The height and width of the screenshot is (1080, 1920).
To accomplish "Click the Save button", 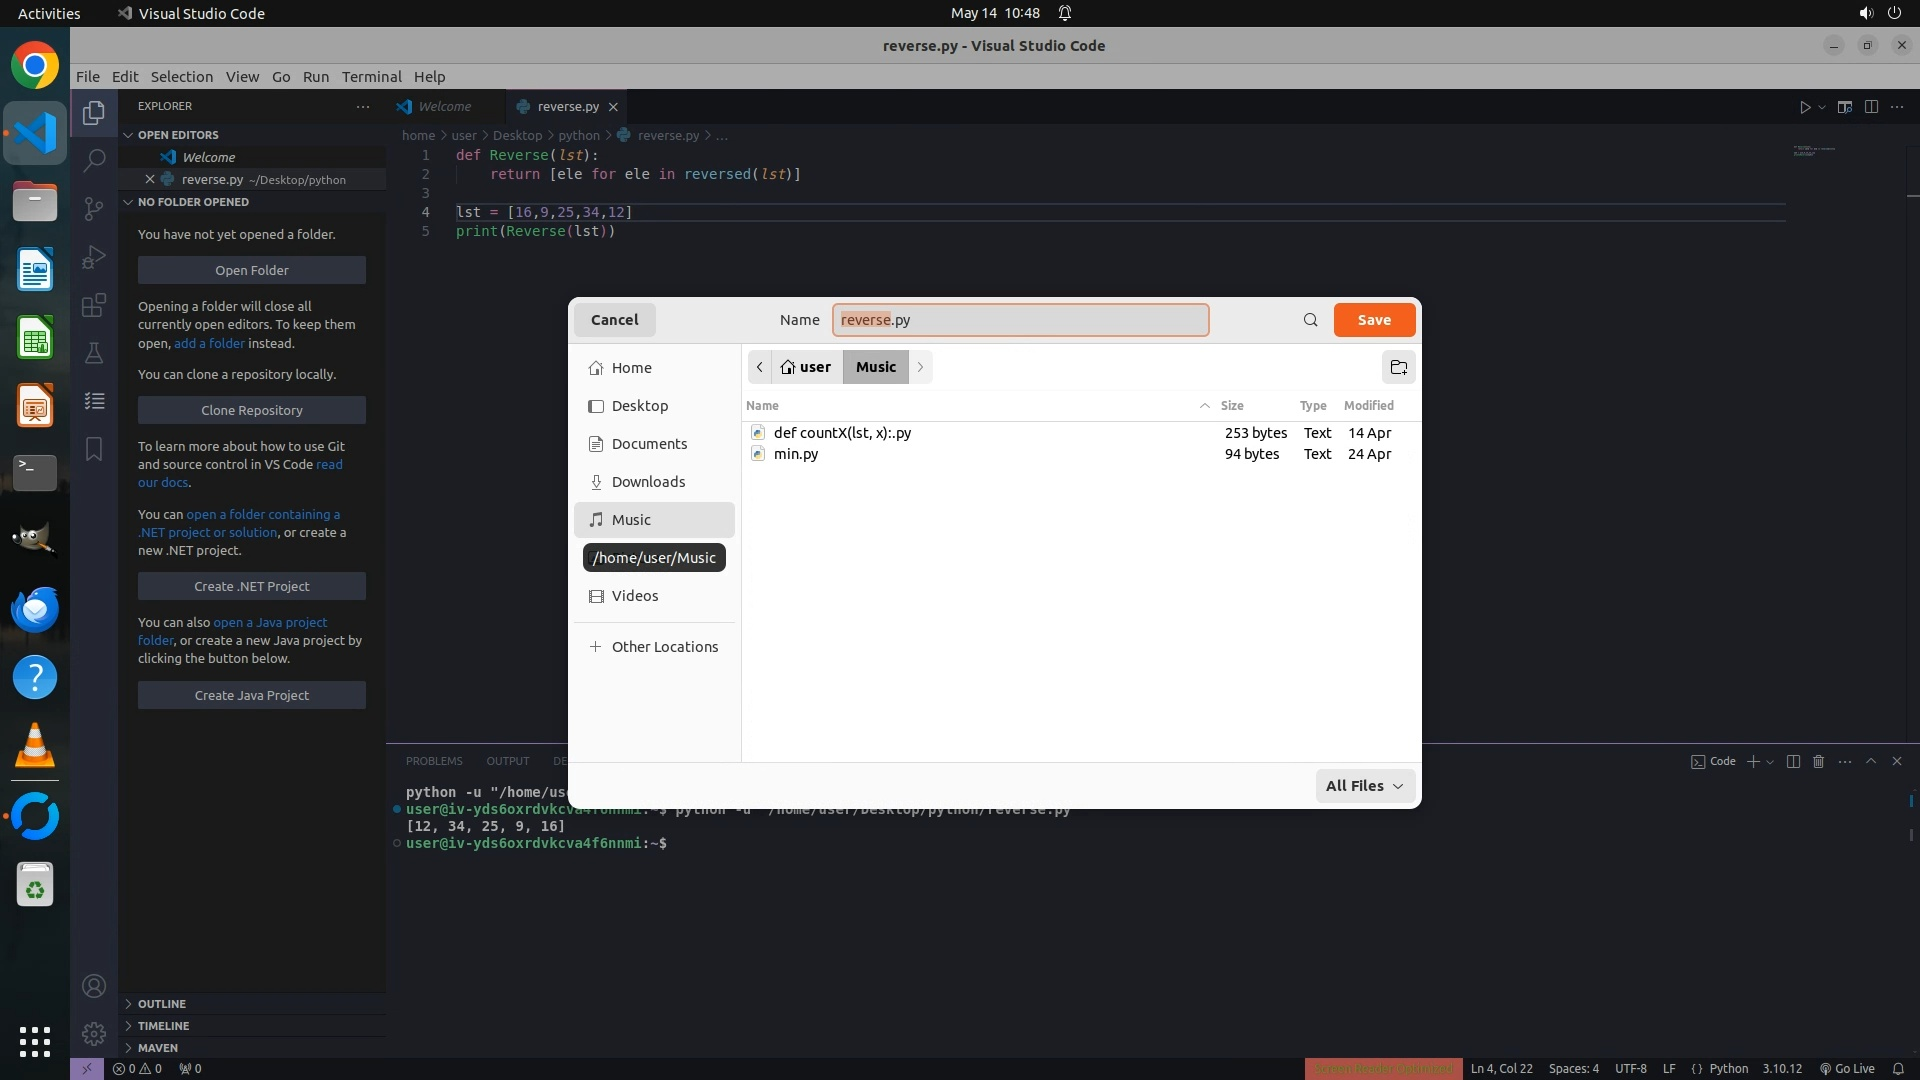I will pos(1374,320).
